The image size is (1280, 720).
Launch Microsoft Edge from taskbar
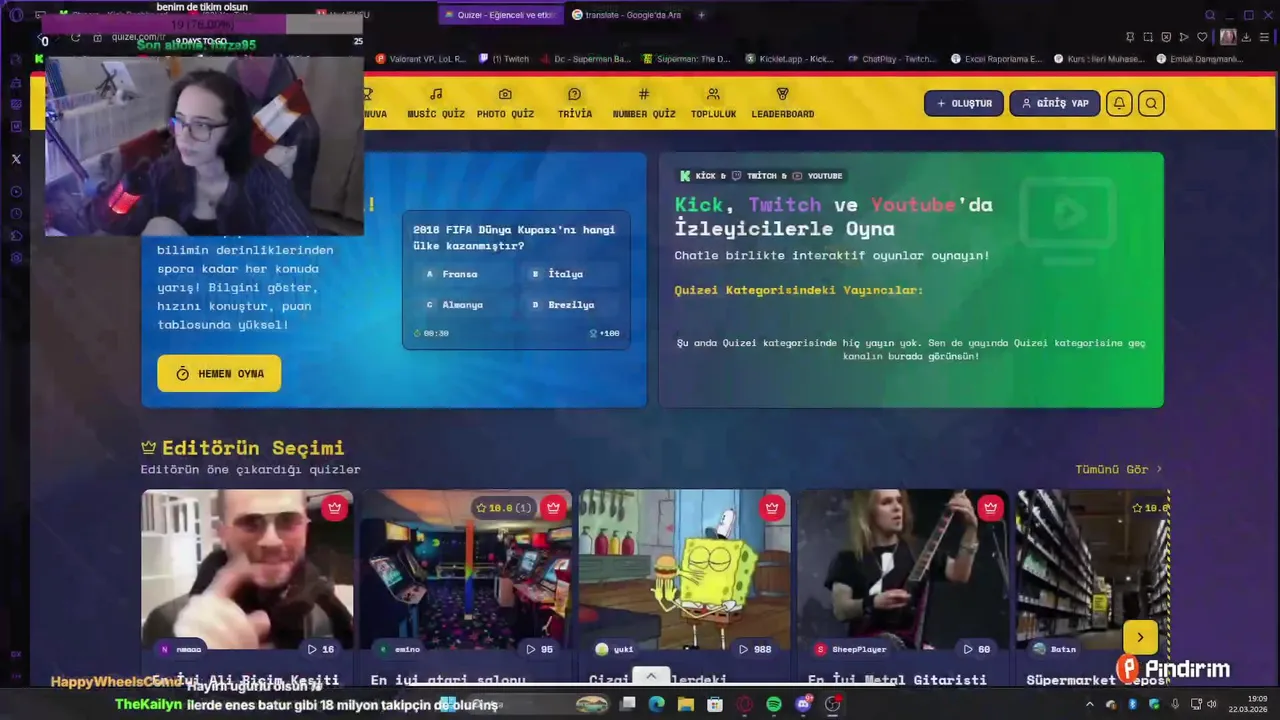[656, 704]
